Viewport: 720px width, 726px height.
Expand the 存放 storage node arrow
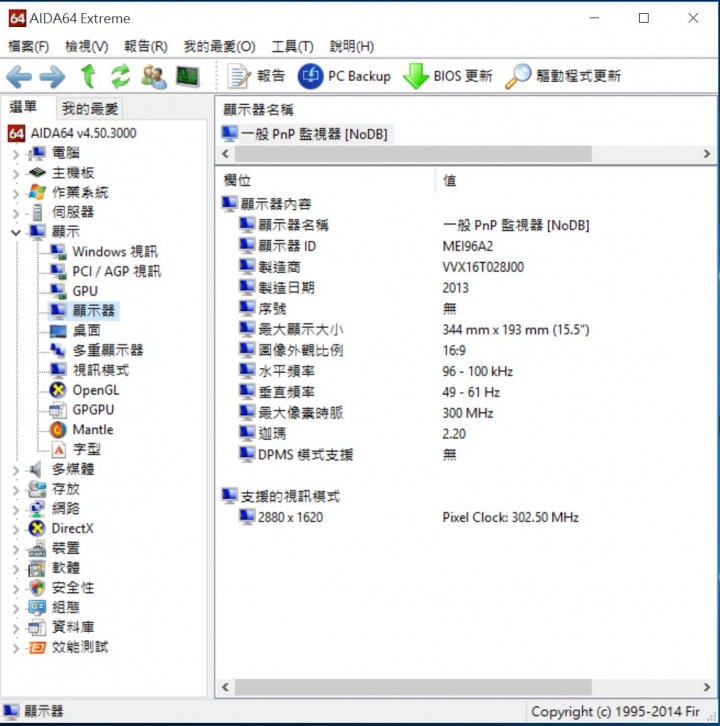(16, 490)
